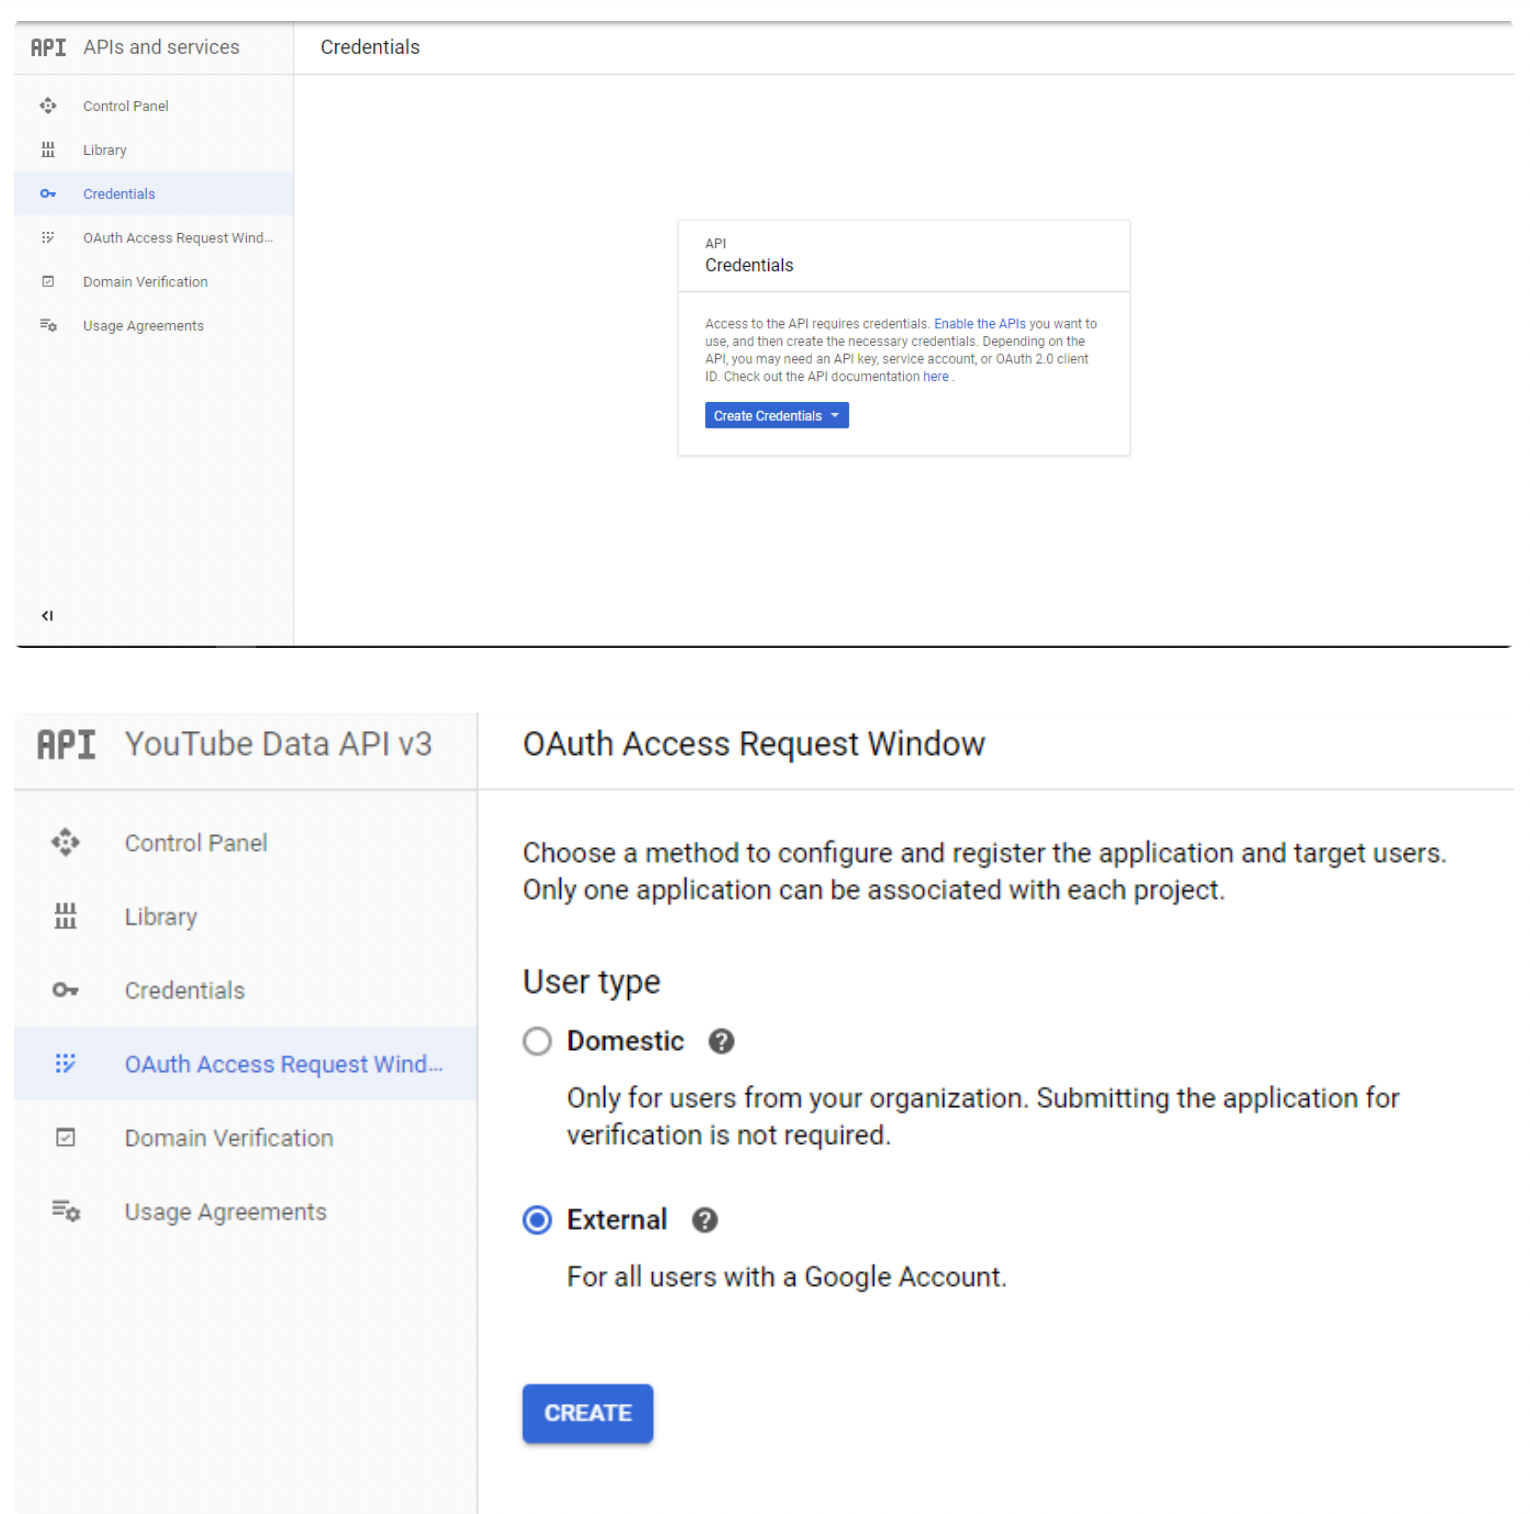Click the User type section heading

coord(592,982)
